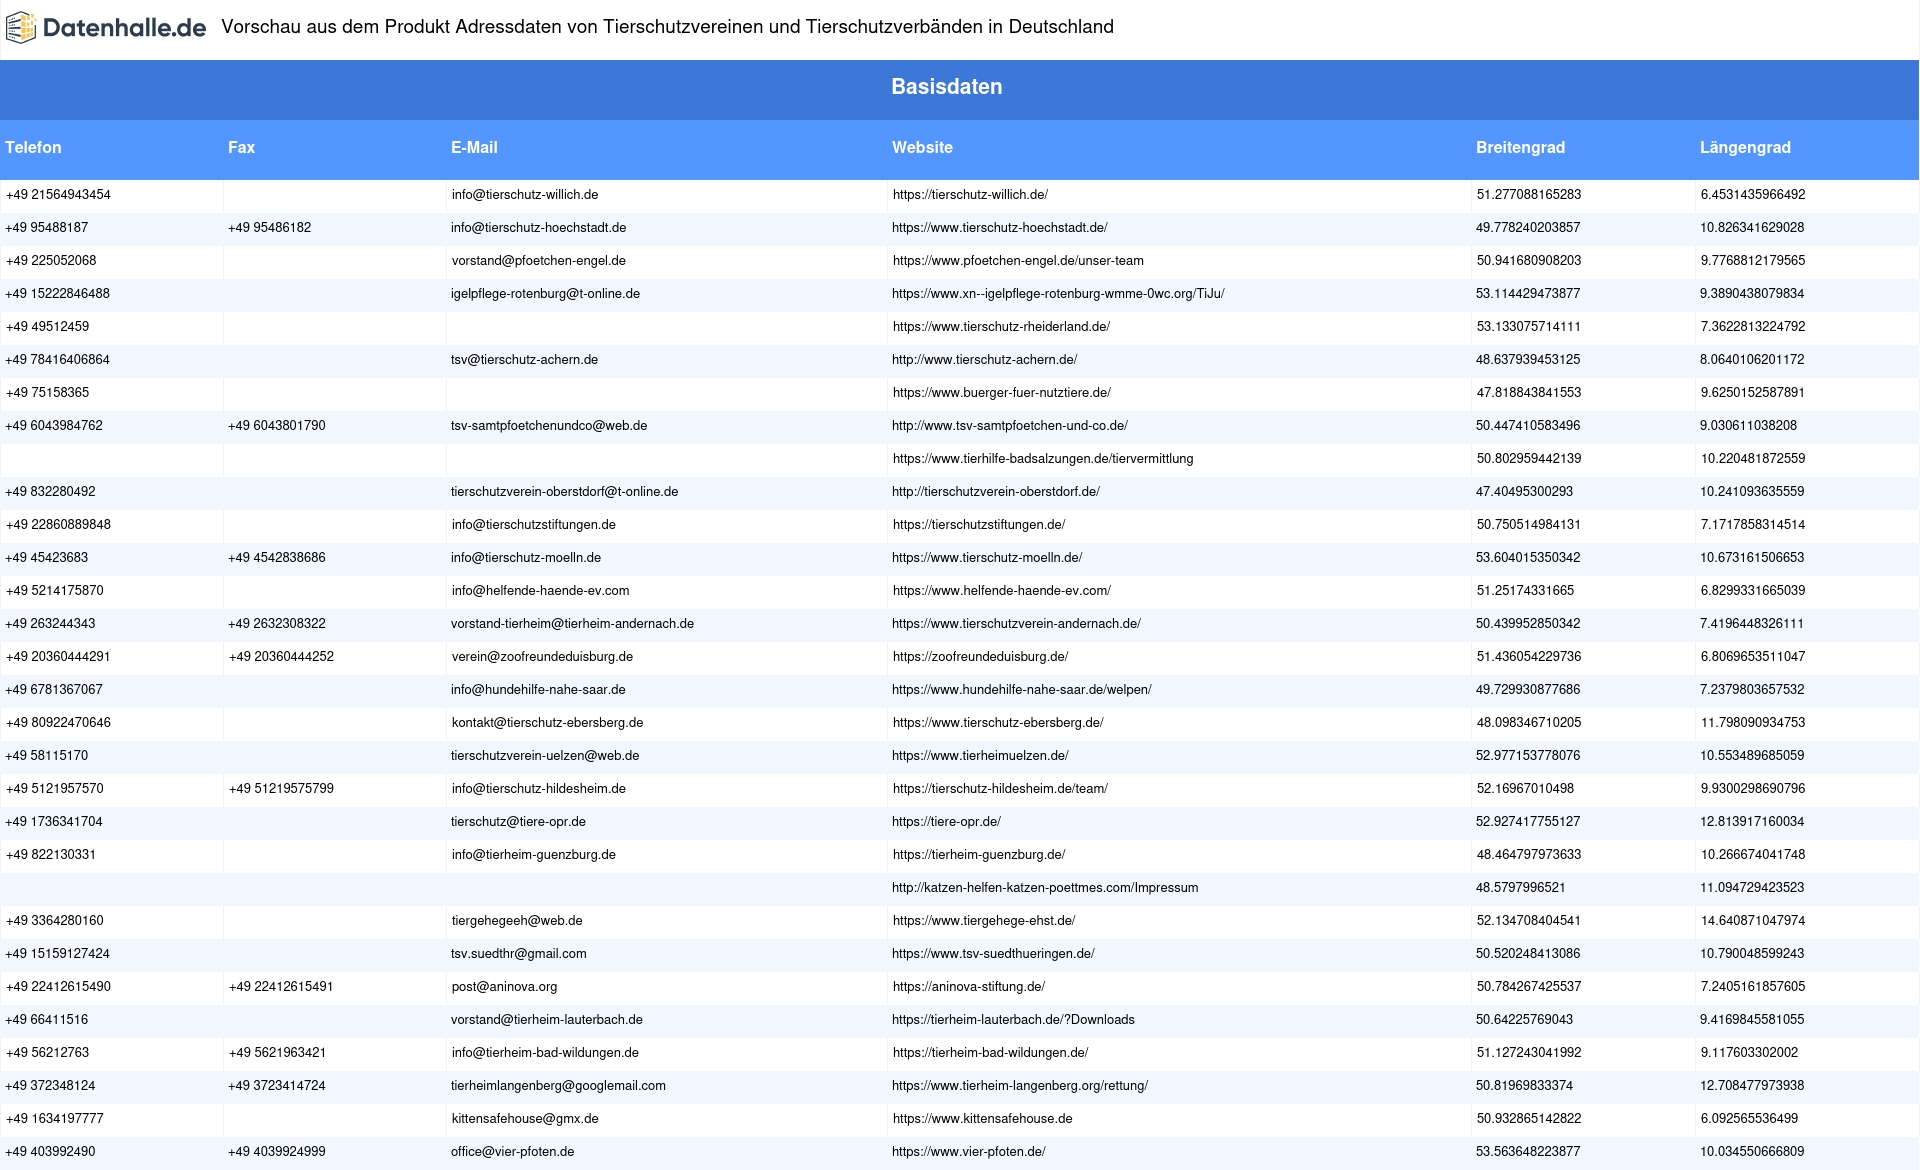Click email info@tierschutz-willich.de
The image size is (1920, 1170).
tap(525, 195)
